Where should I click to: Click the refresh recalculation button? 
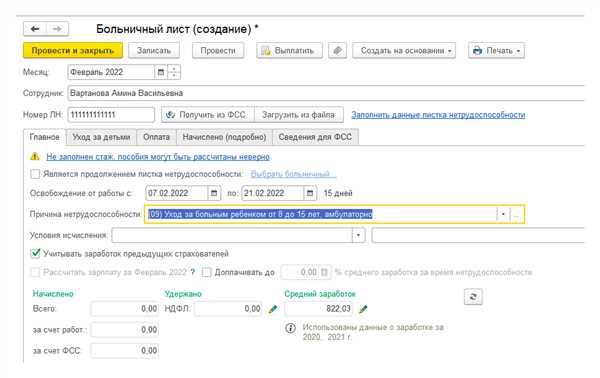473,297
